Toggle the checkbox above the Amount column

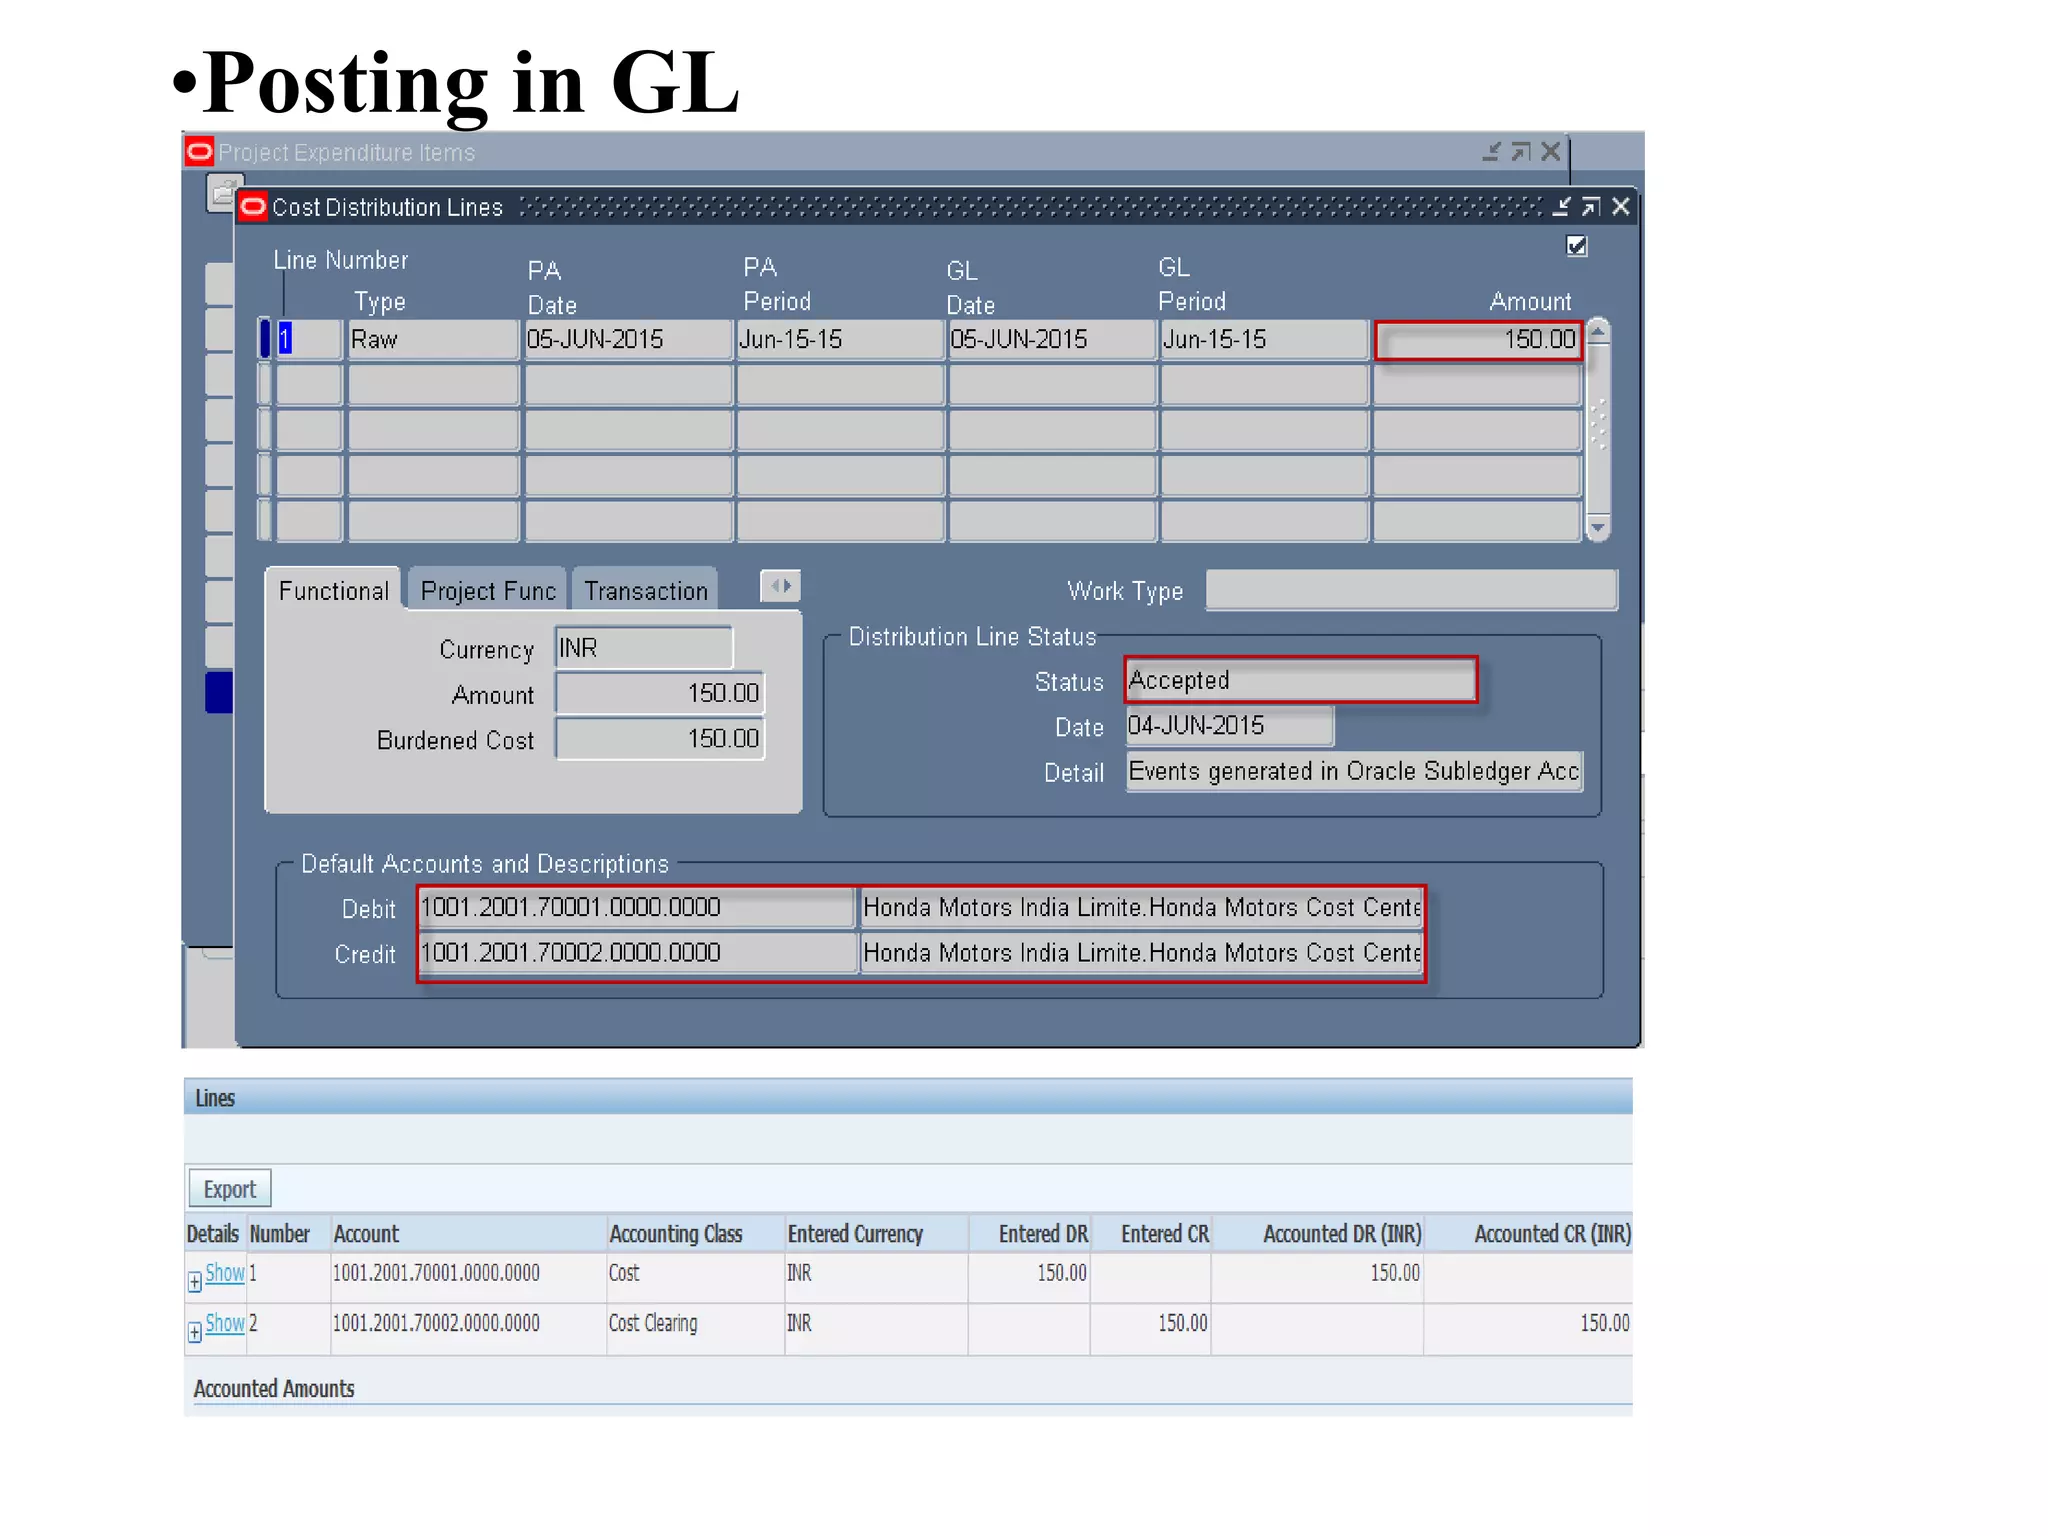point(1577,246)
